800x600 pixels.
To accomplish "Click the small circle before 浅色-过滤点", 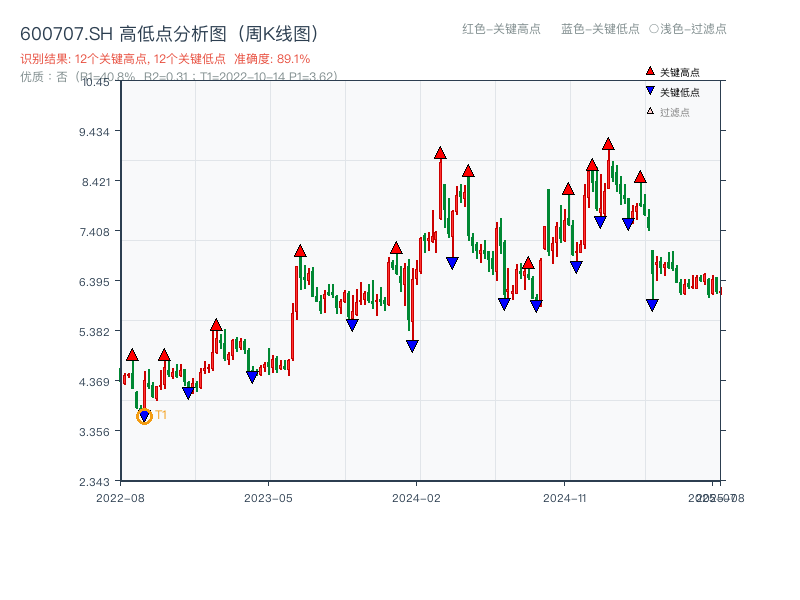I will (653, 29).
